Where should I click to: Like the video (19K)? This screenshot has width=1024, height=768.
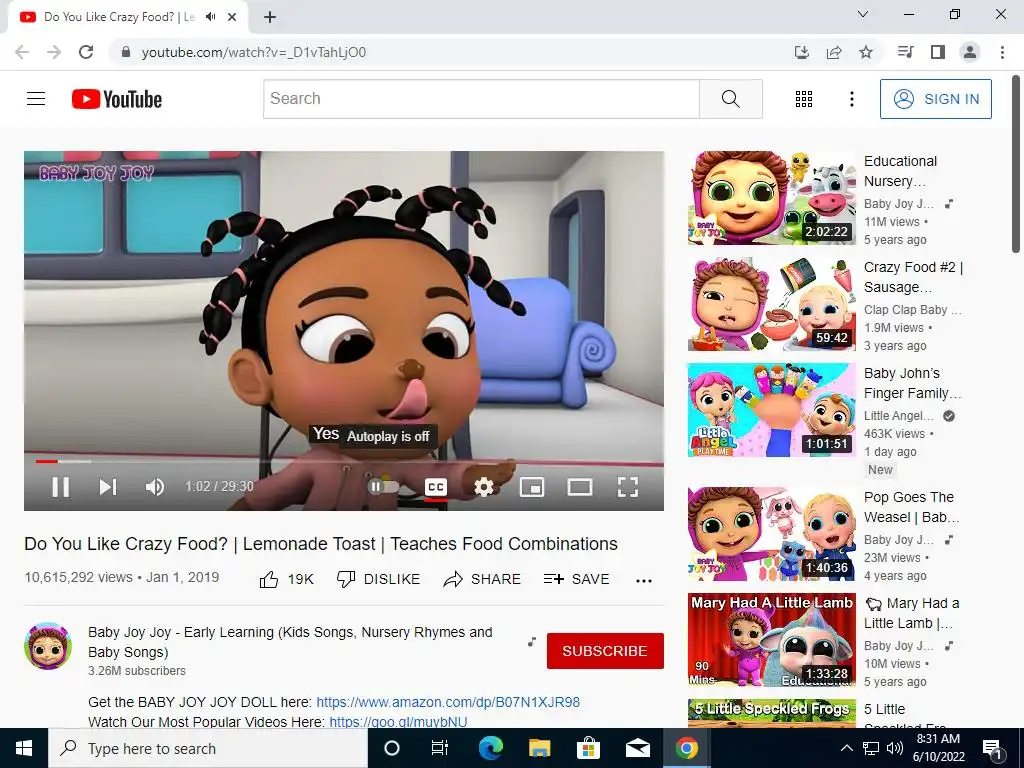(x=286, y=579)
